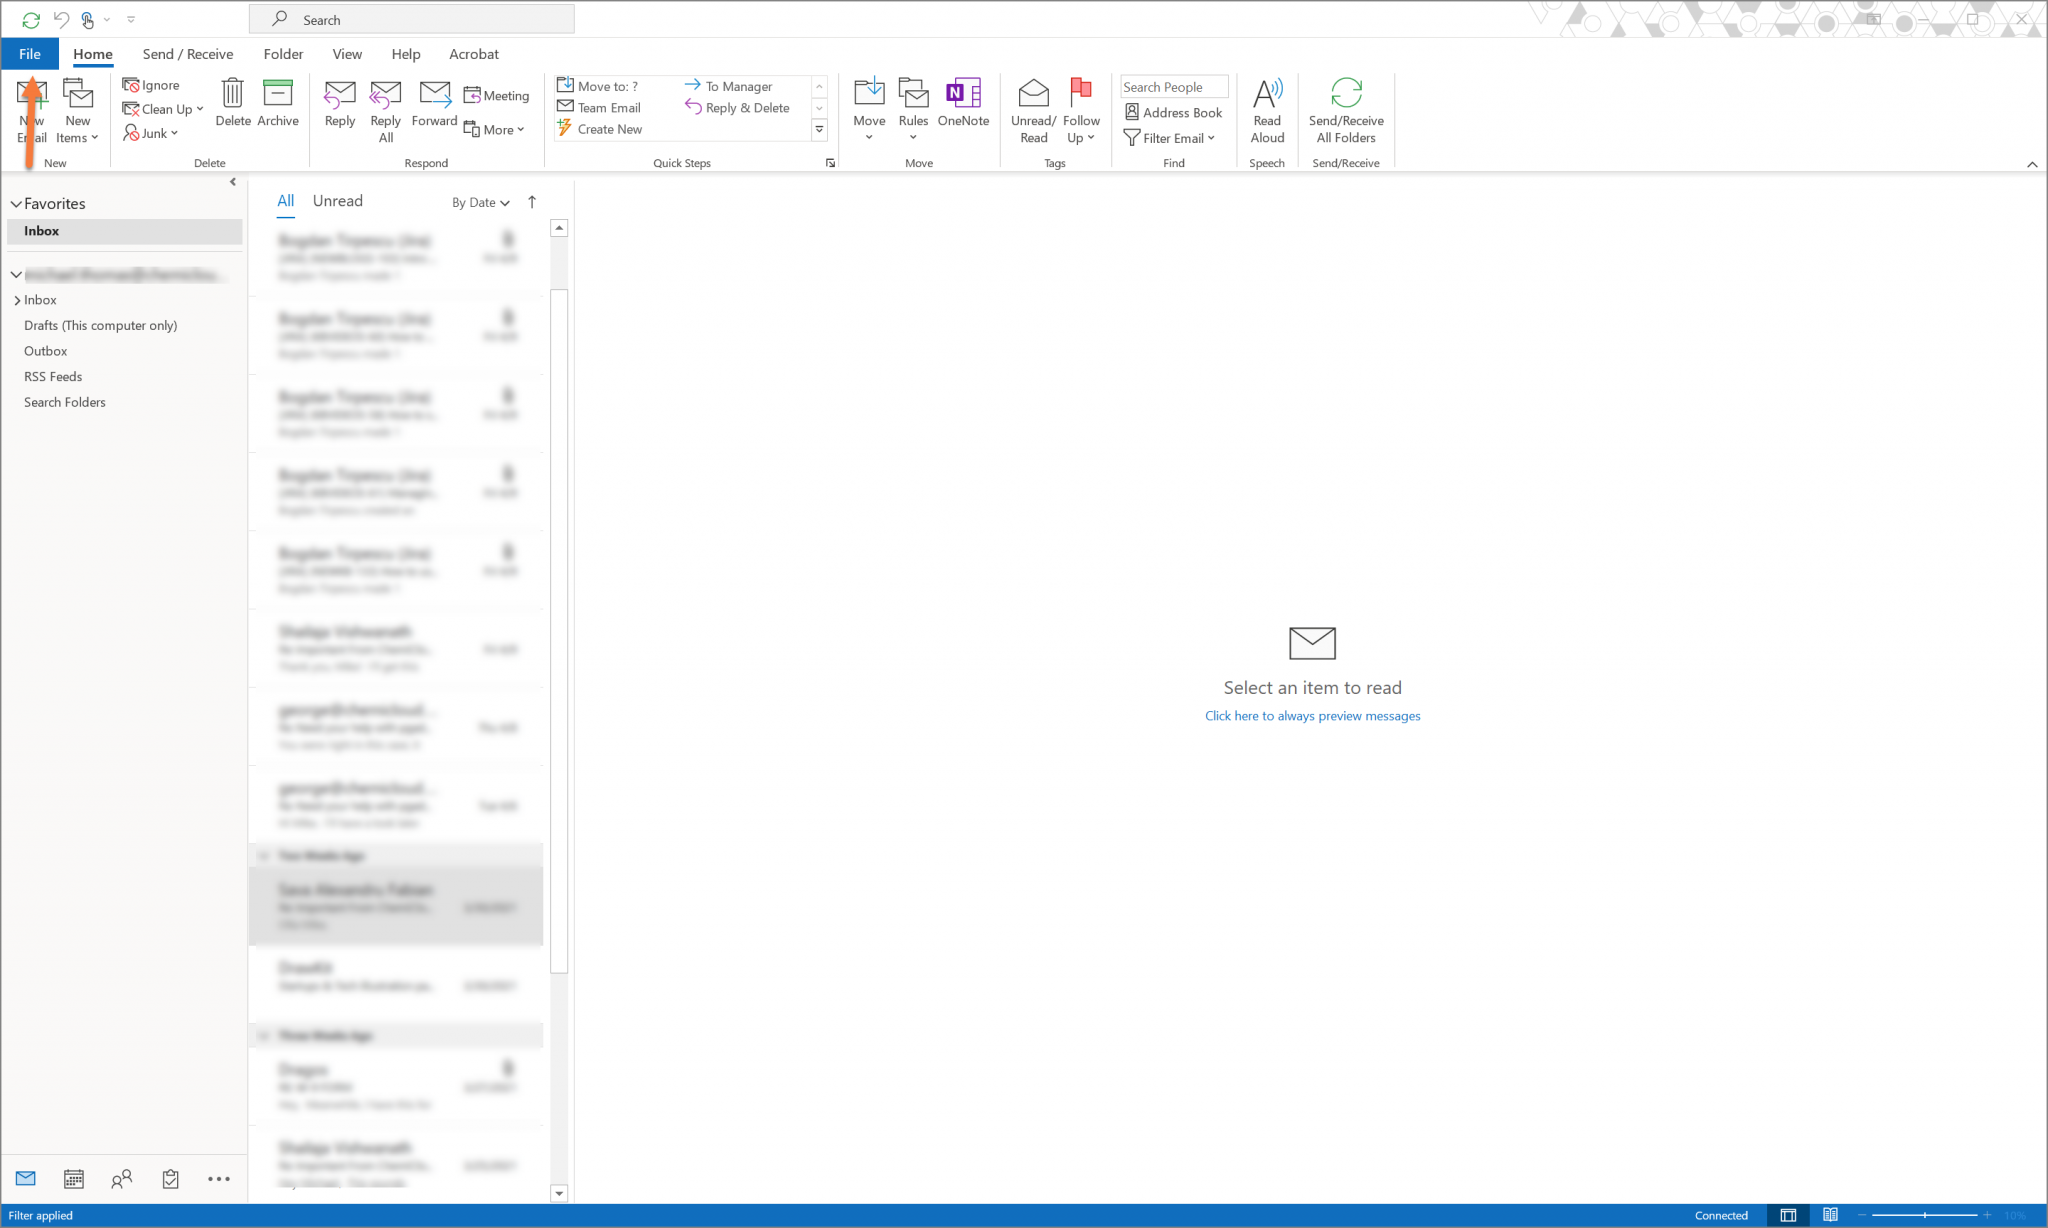Switch to Reading view in status bar

[1829, 1215]
